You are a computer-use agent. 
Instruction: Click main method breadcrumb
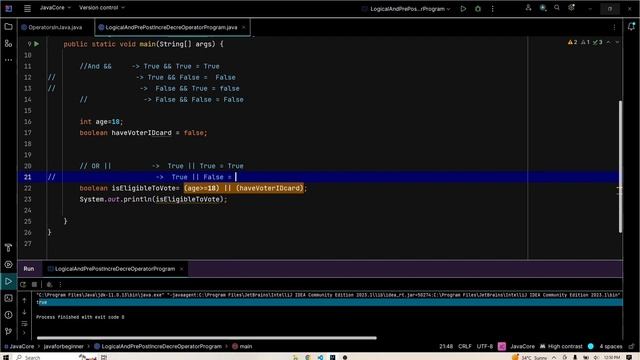point(242,346)
